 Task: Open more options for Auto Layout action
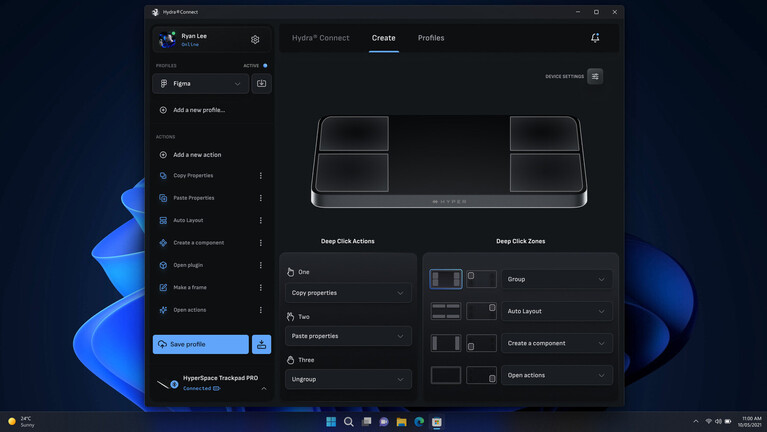pos(261,221)
